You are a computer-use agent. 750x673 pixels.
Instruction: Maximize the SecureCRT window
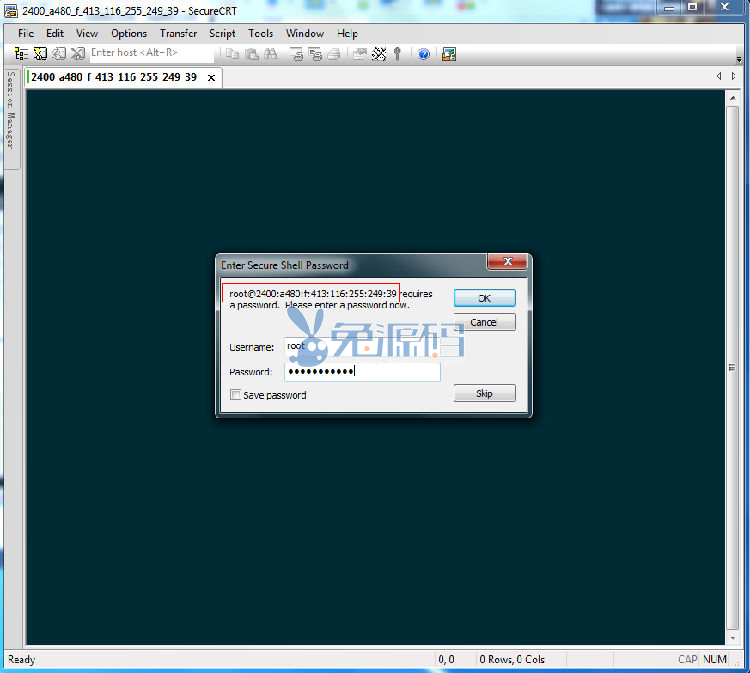[692, 7]
